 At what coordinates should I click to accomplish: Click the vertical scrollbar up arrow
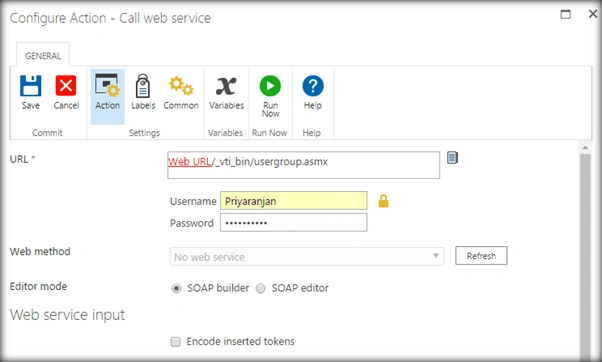coord(585,147)
